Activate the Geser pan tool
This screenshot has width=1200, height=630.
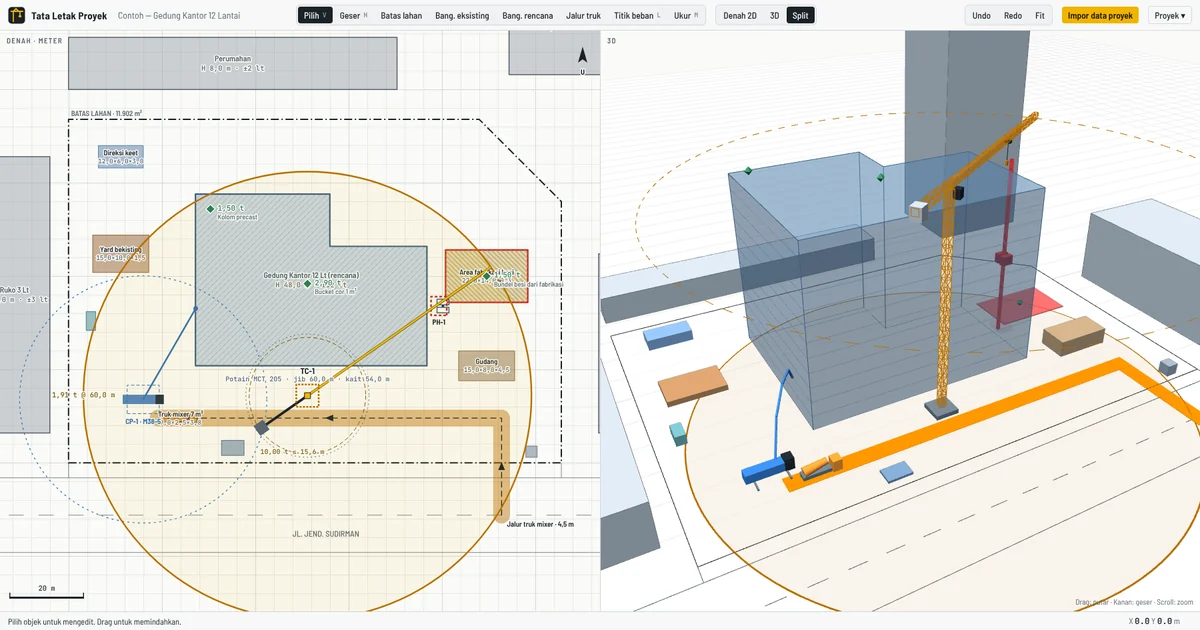click(x=354, y=16)
